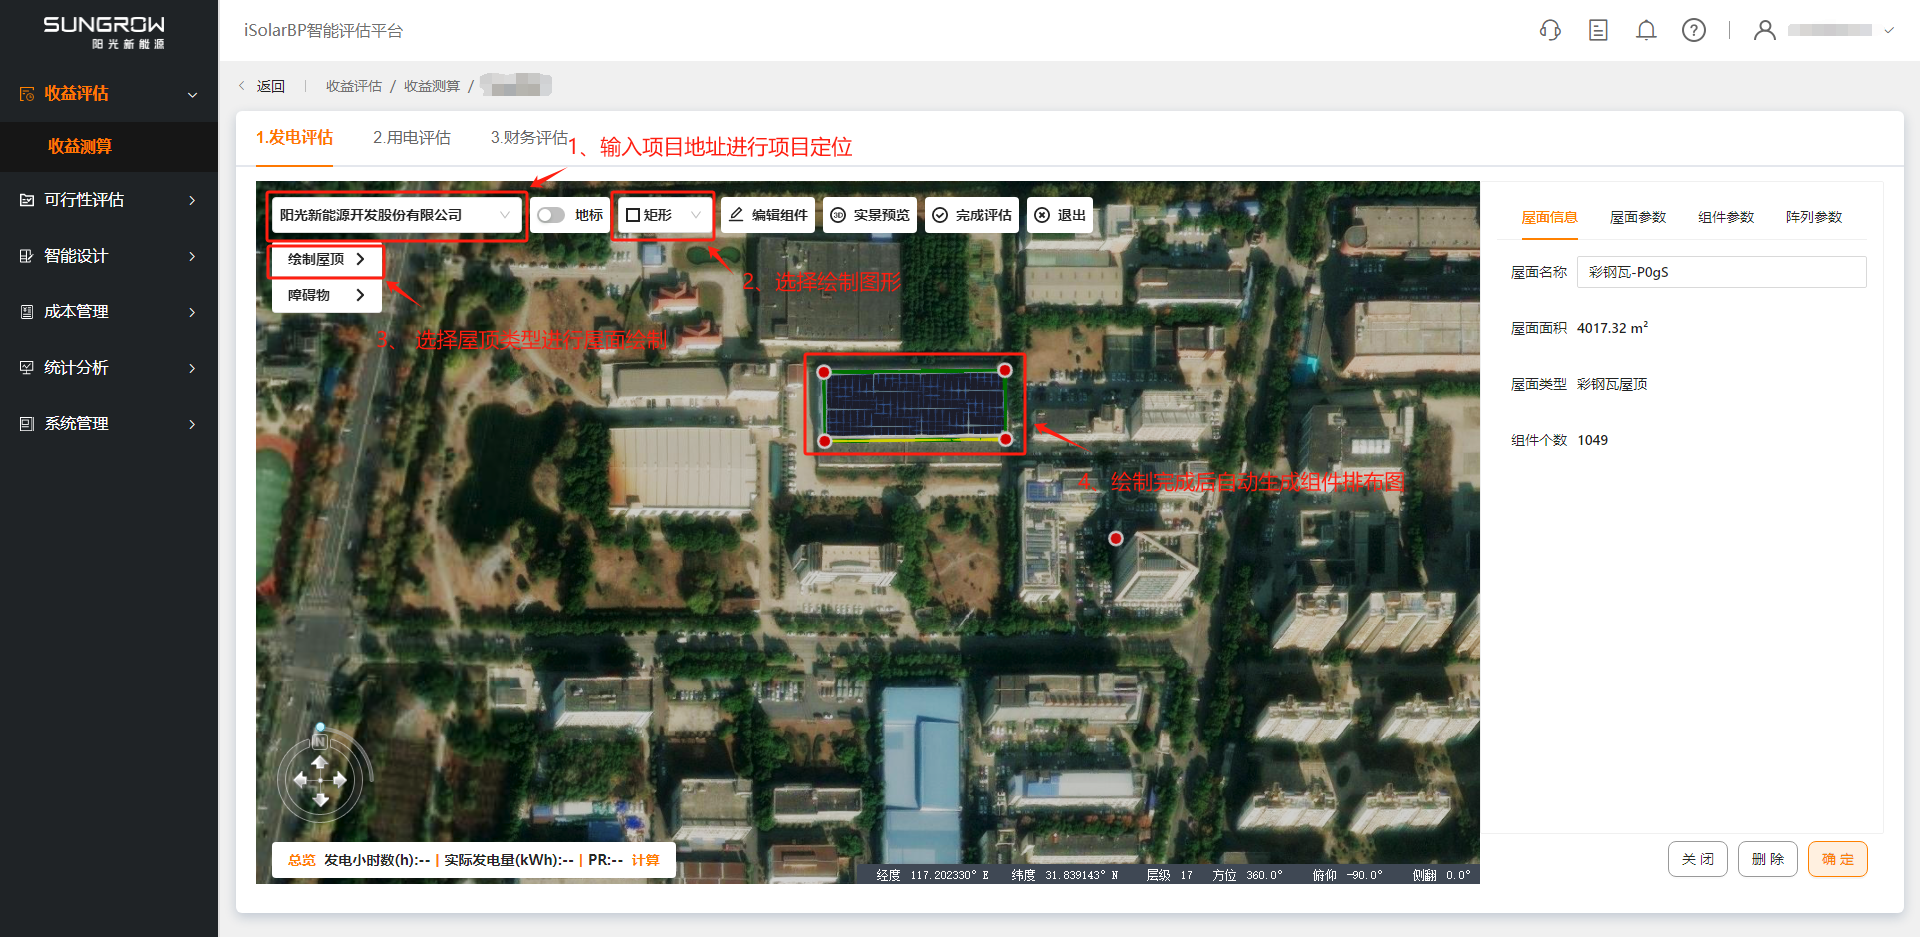Open the project address dropdown
This screenshot has width=1920, height=937.
(x=396, y=215)
